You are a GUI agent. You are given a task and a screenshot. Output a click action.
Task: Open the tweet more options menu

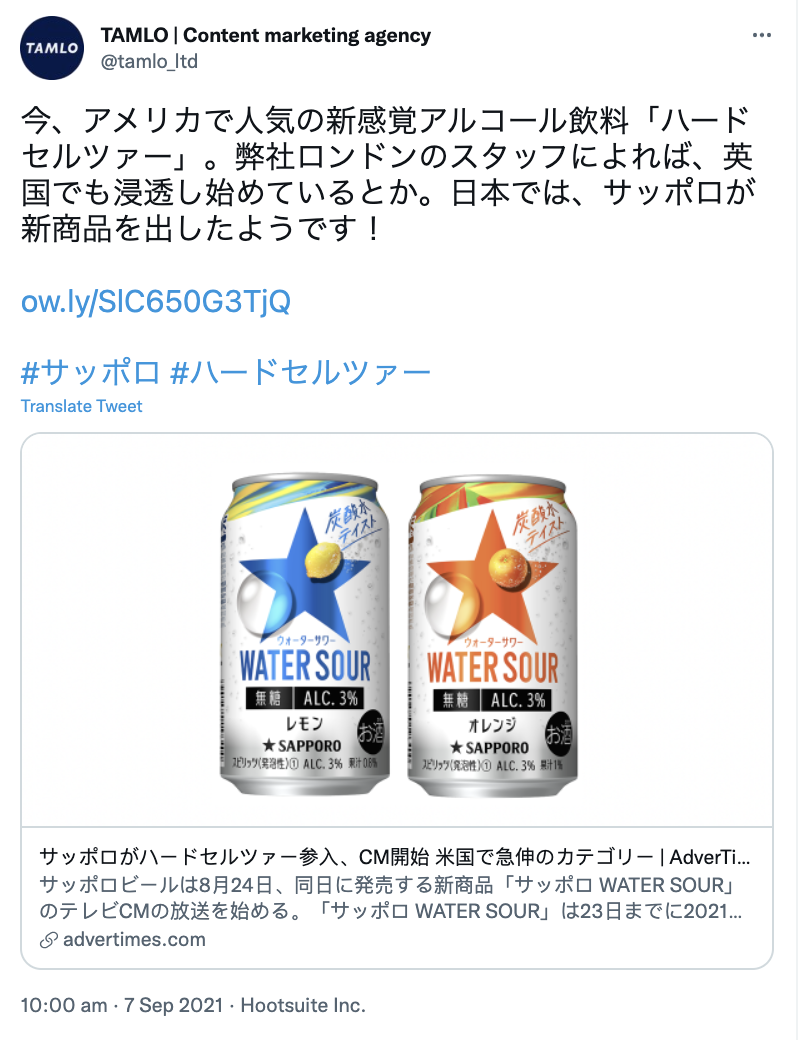(x=762, y=35)
